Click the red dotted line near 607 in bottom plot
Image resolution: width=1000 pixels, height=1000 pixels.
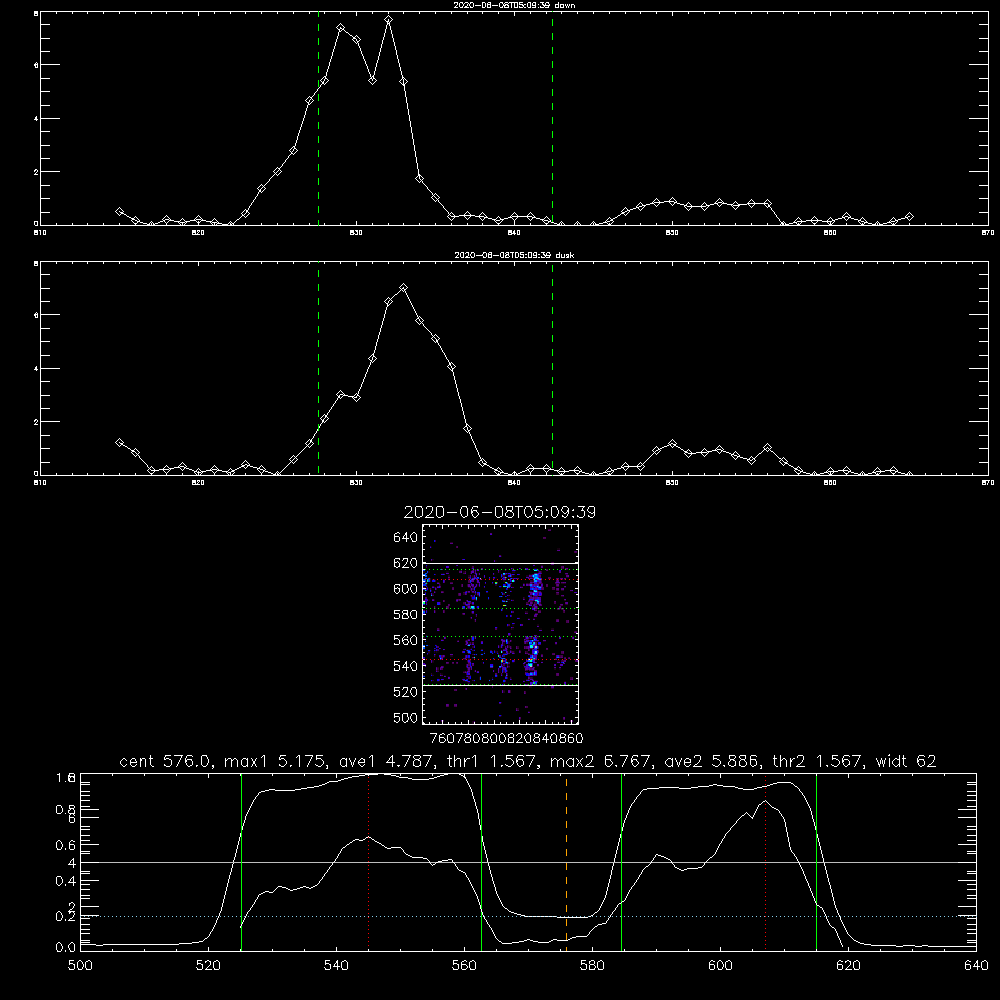766,862
